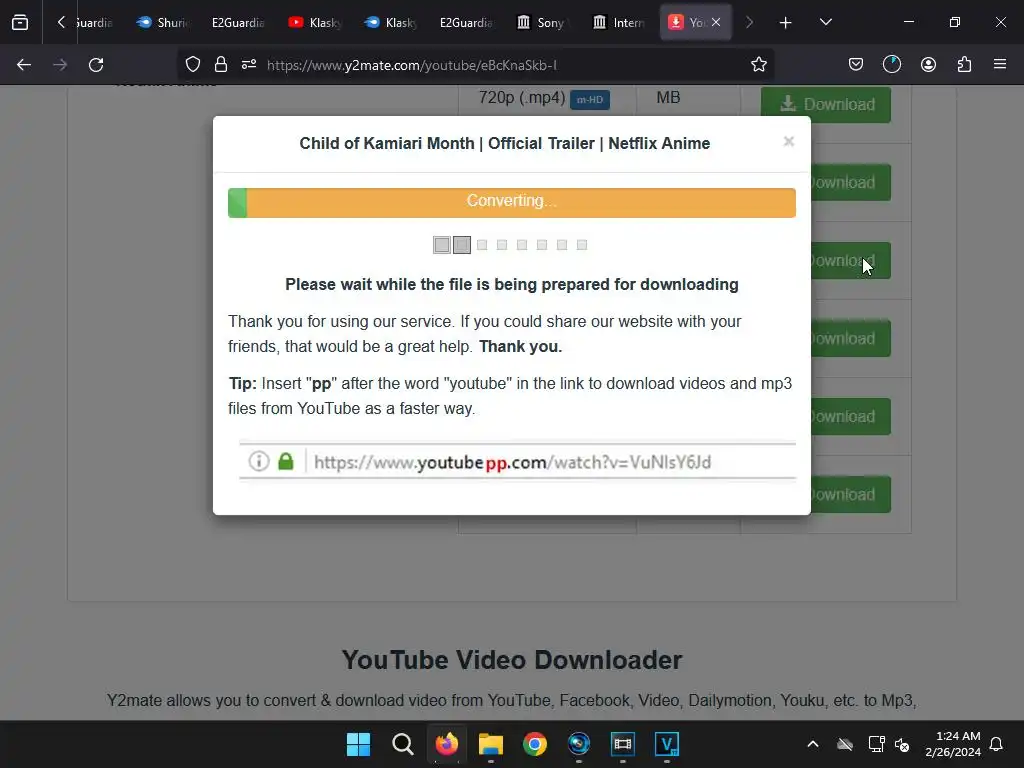This screenshot has height=768, width=1024.
Task: Close the active y2mate tab
Action: point(716,22)
